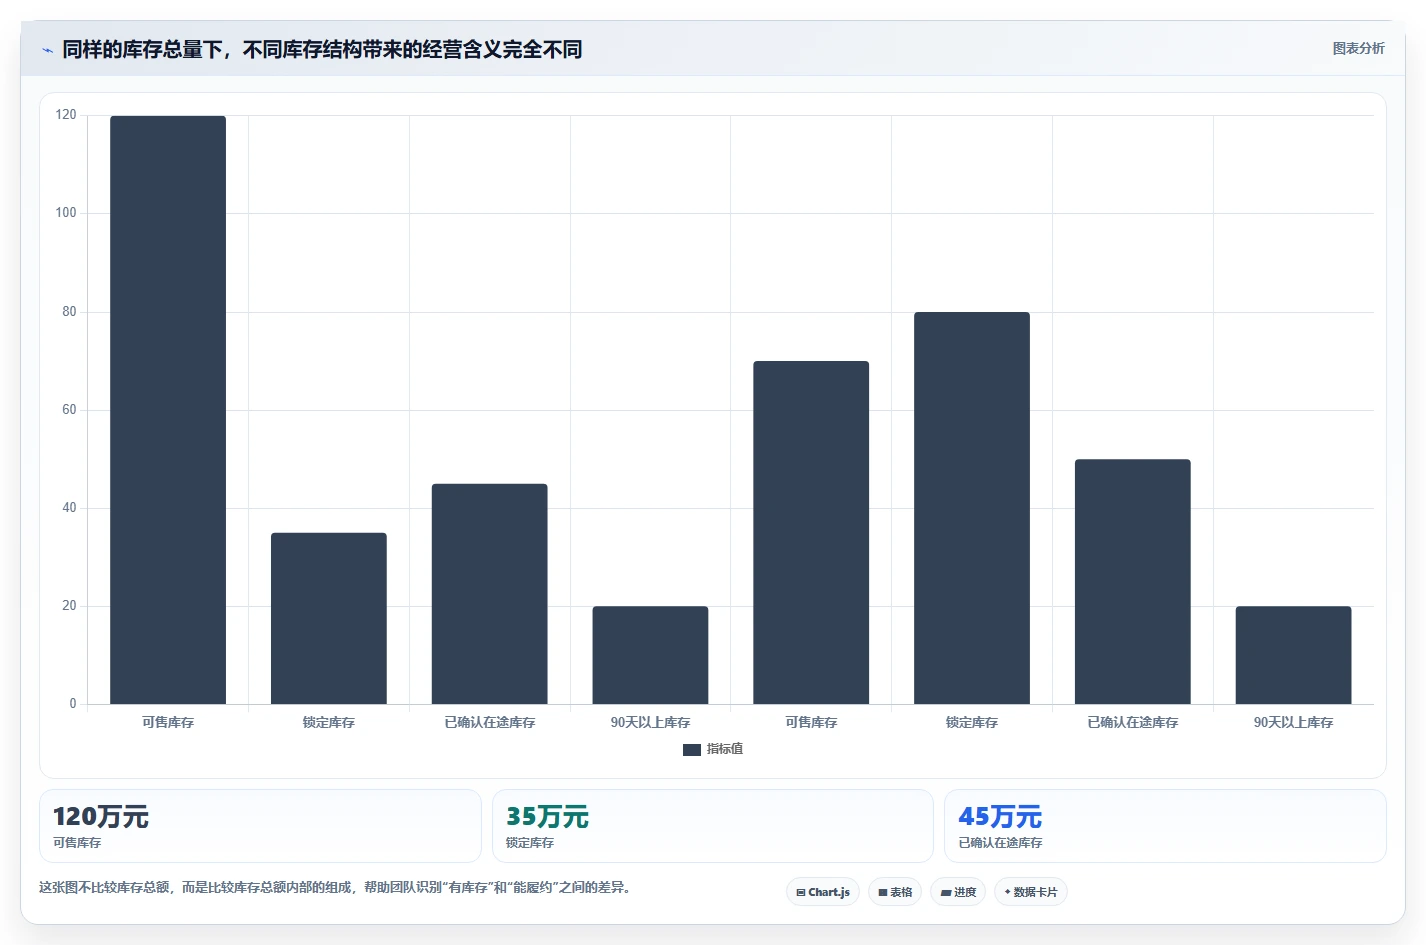Open the 进度 chip

point(958,892)
